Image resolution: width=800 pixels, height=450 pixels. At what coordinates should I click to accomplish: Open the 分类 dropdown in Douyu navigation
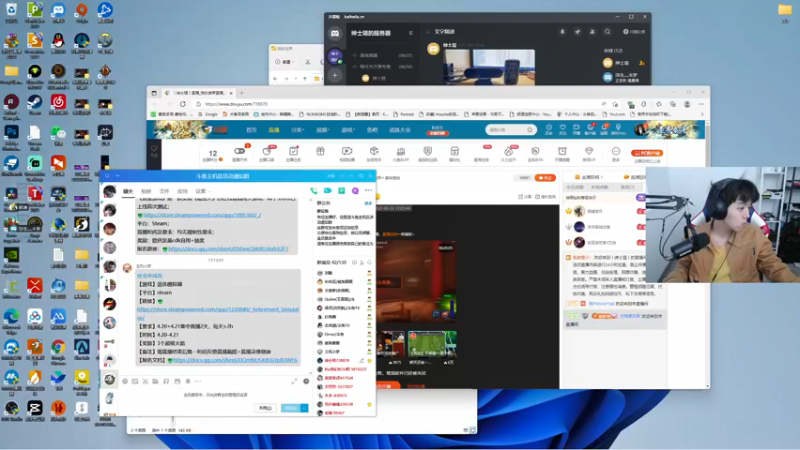297,130
